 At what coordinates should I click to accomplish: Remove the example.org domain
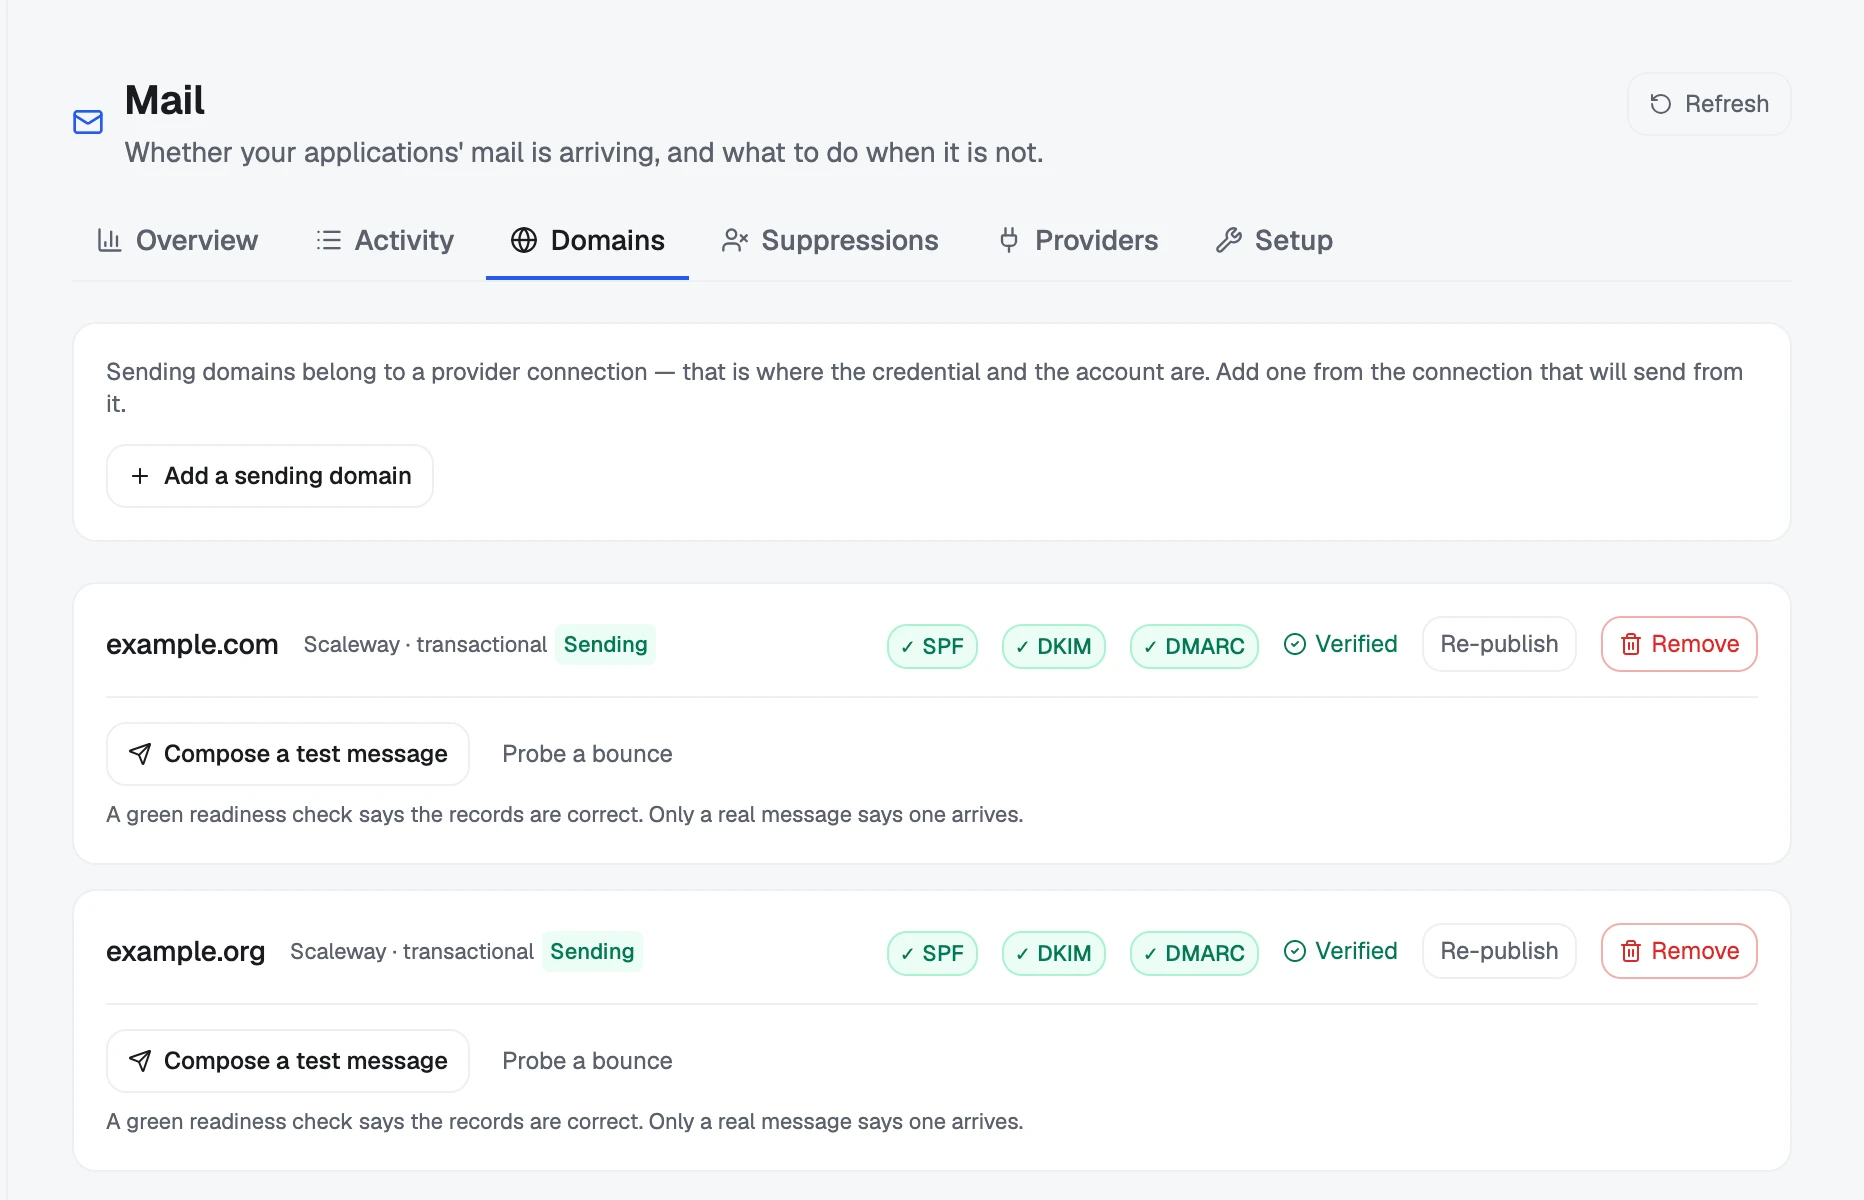(1679, 951)
